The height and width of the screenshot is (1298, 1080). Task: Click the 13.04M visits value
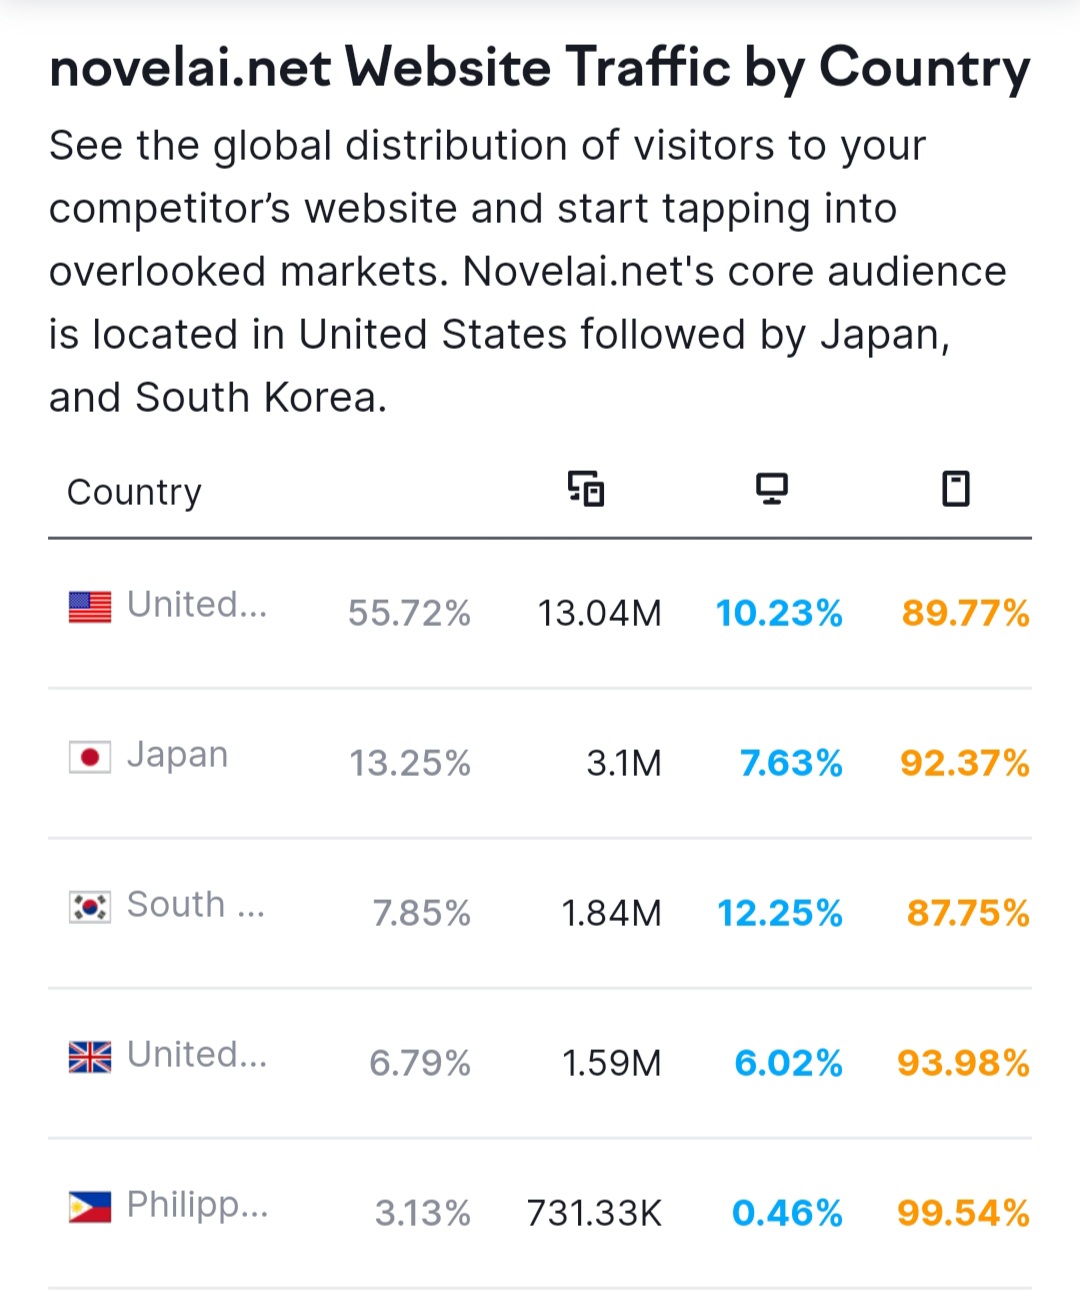600,613
